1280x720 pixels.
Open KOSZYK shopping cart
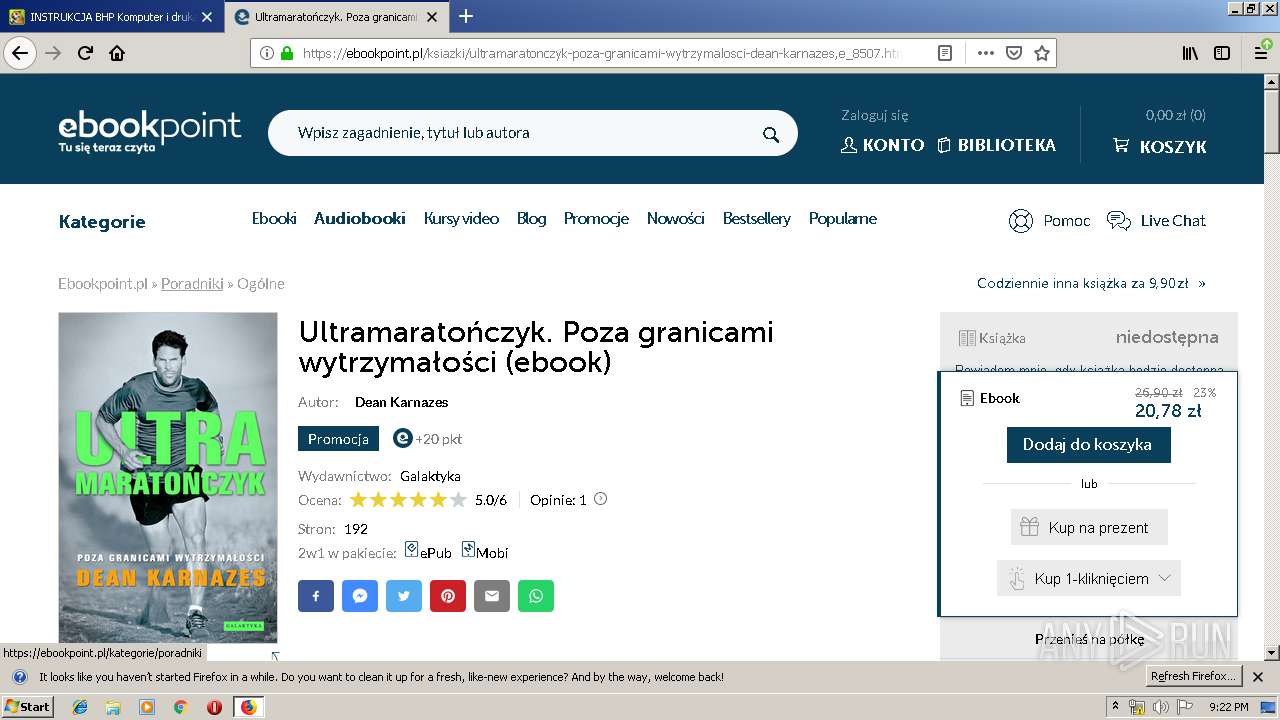point(1160,146)
